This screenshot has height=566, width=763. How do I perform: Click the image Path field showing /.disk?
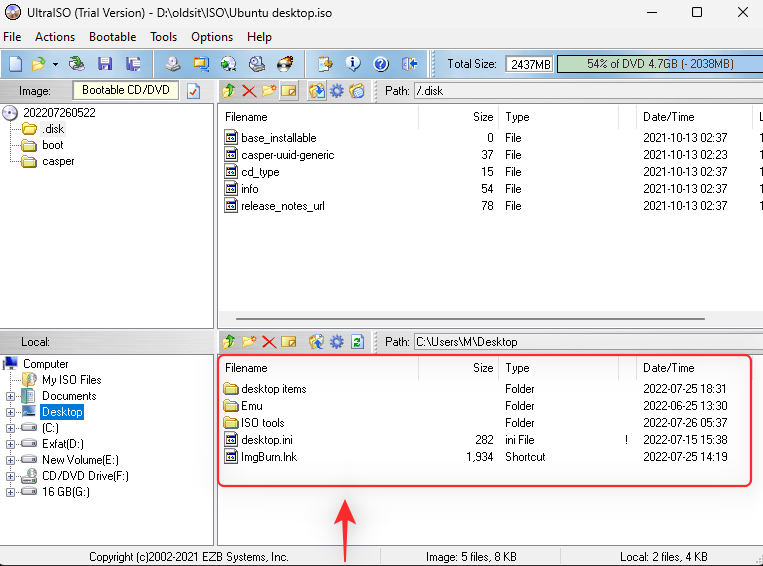[x=588, y=91]
